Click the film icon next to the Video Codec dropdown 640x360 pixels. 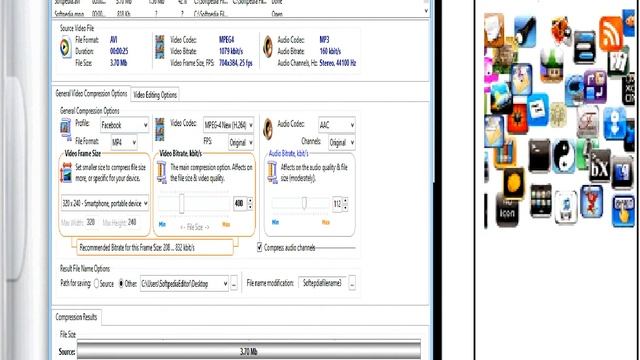[x=160, y=129]
